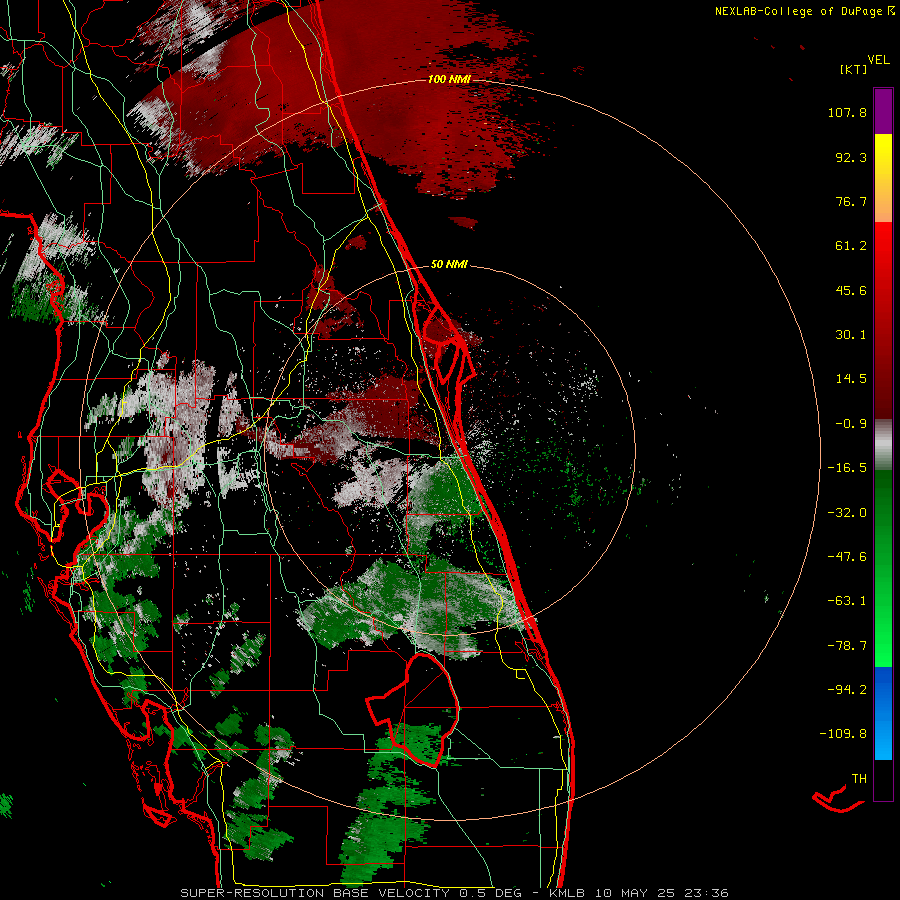
Task: Select the -94.2 velocity scale label
Action: point(847,689)
